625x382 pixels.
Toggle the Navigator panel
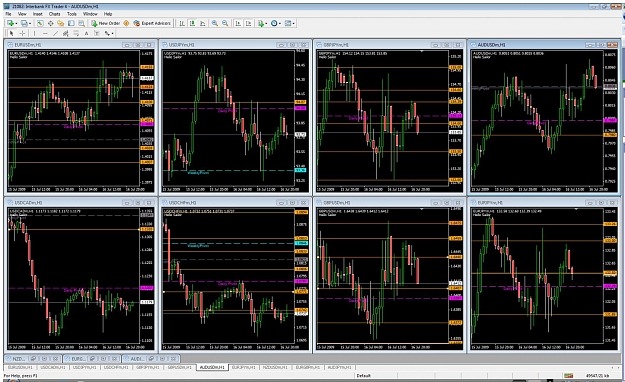(x=61, y=24)
